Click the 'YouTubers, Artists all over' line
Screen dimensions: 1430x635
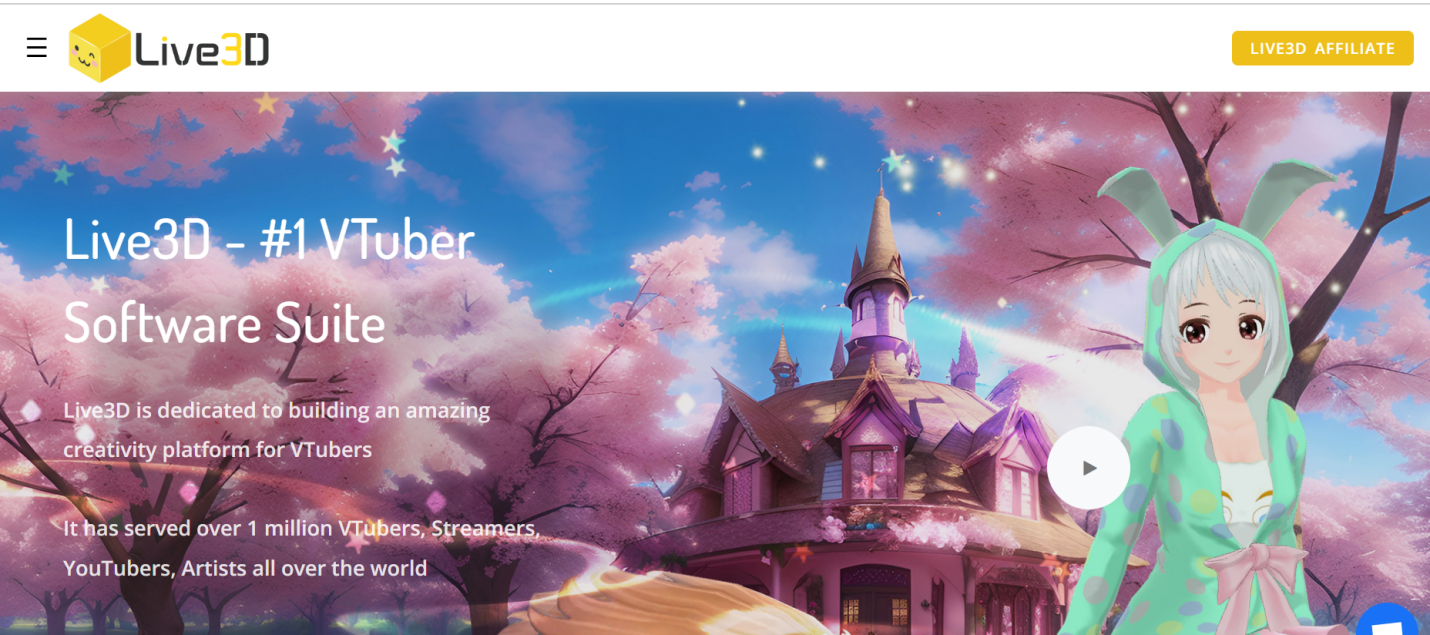pos(245,568)
